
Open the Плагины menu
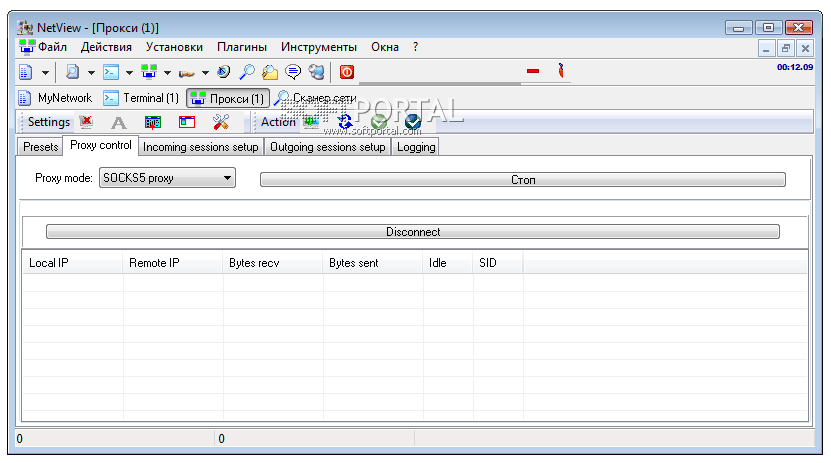[242, 47]
